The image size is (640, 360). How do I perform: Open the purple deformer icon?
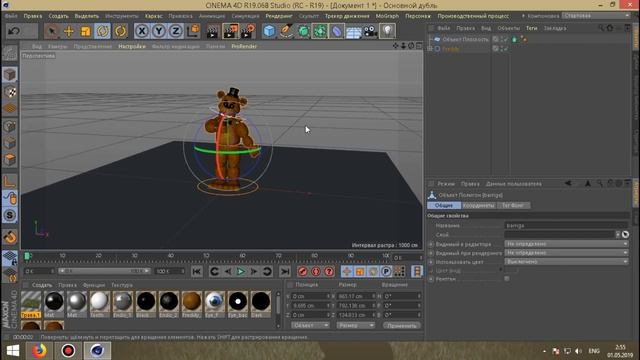(337, 31)
